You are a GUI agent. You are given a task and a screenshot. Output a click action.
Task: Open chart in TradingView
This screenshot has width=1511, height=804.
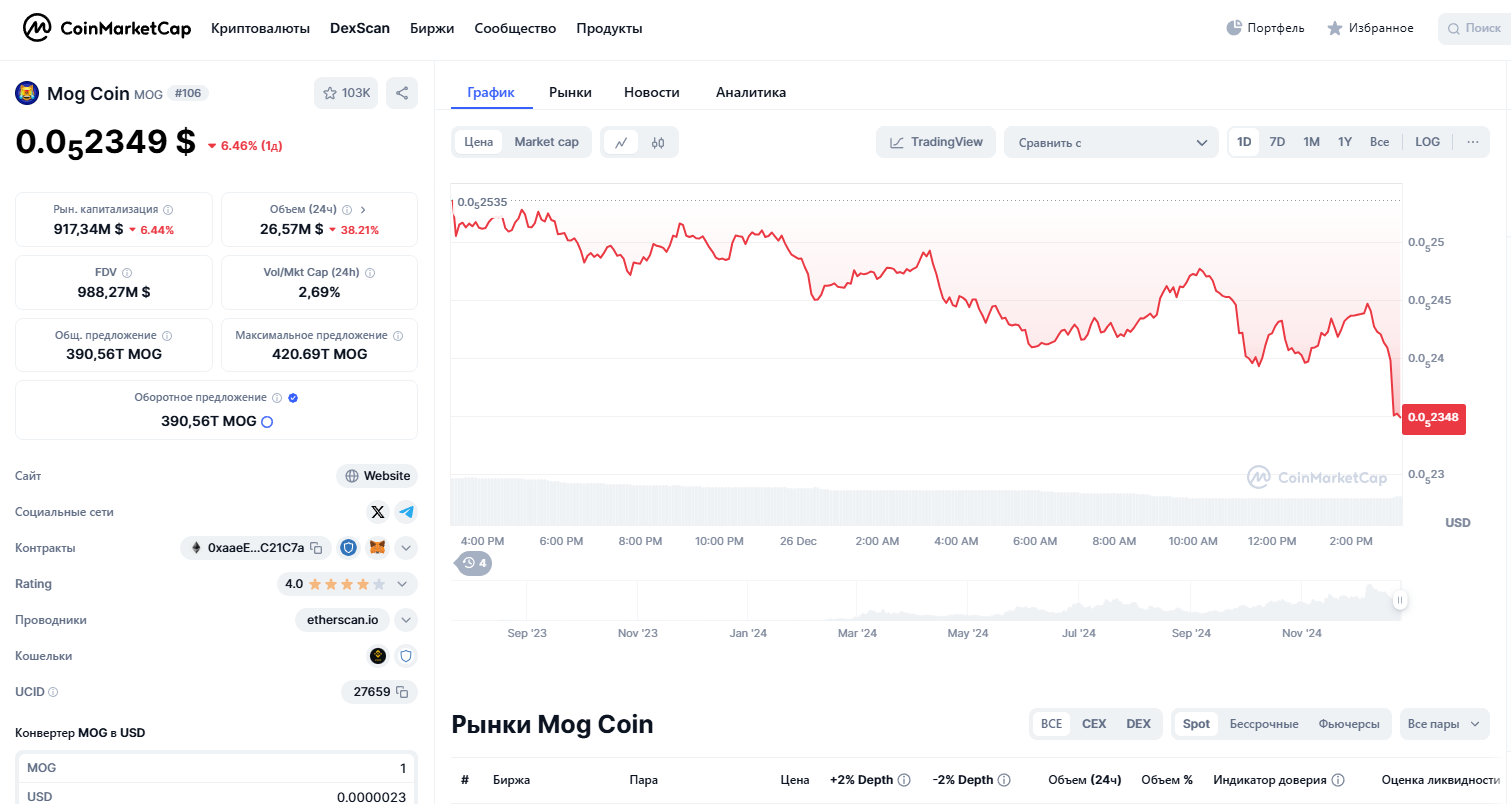click(935, 141)
